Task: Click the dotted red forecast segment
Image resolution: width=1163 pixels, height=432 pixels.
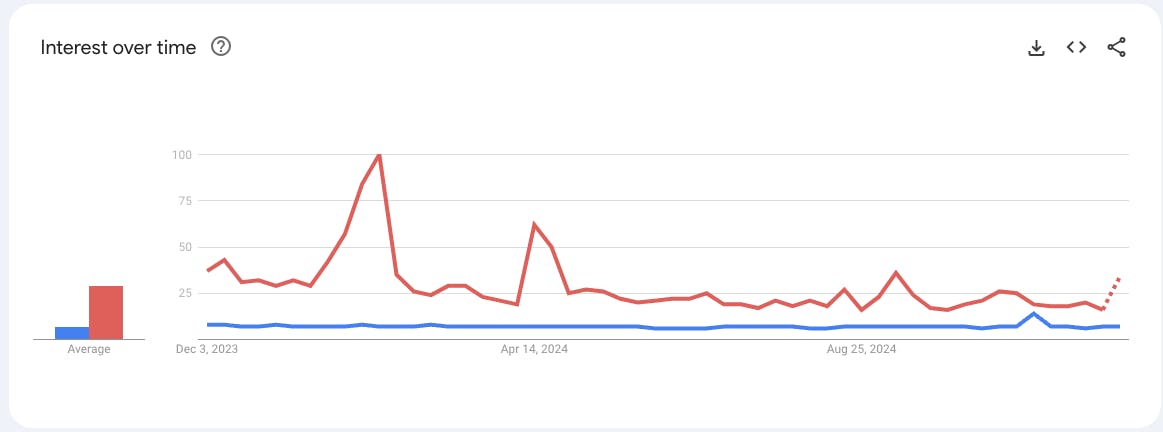Action: [x=1111, y=293]
